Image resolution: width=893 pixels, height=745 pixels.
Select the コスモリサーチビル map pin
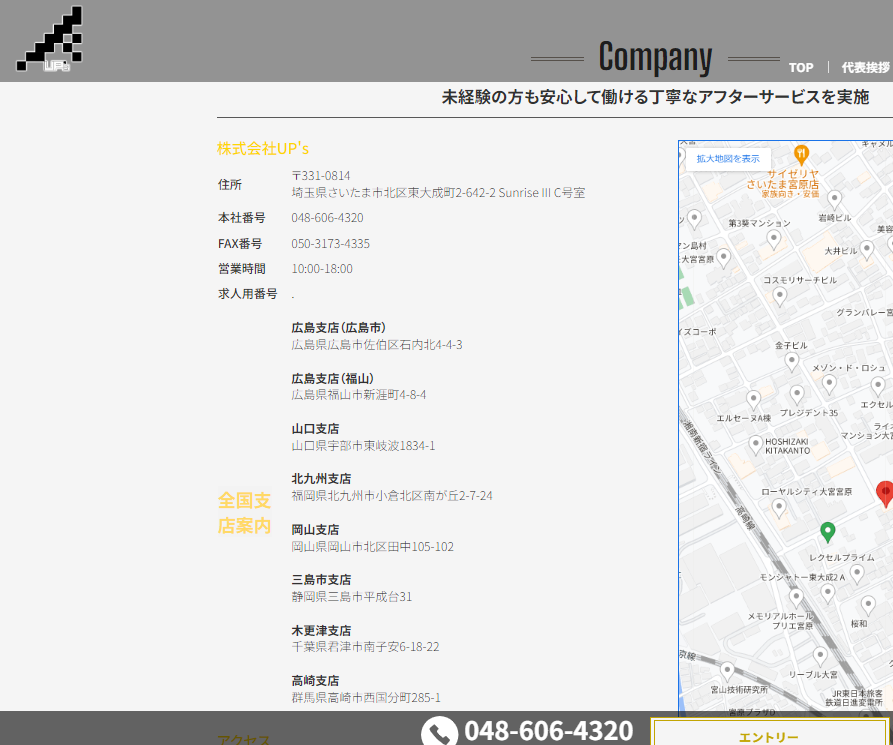[x=780, y=296]
